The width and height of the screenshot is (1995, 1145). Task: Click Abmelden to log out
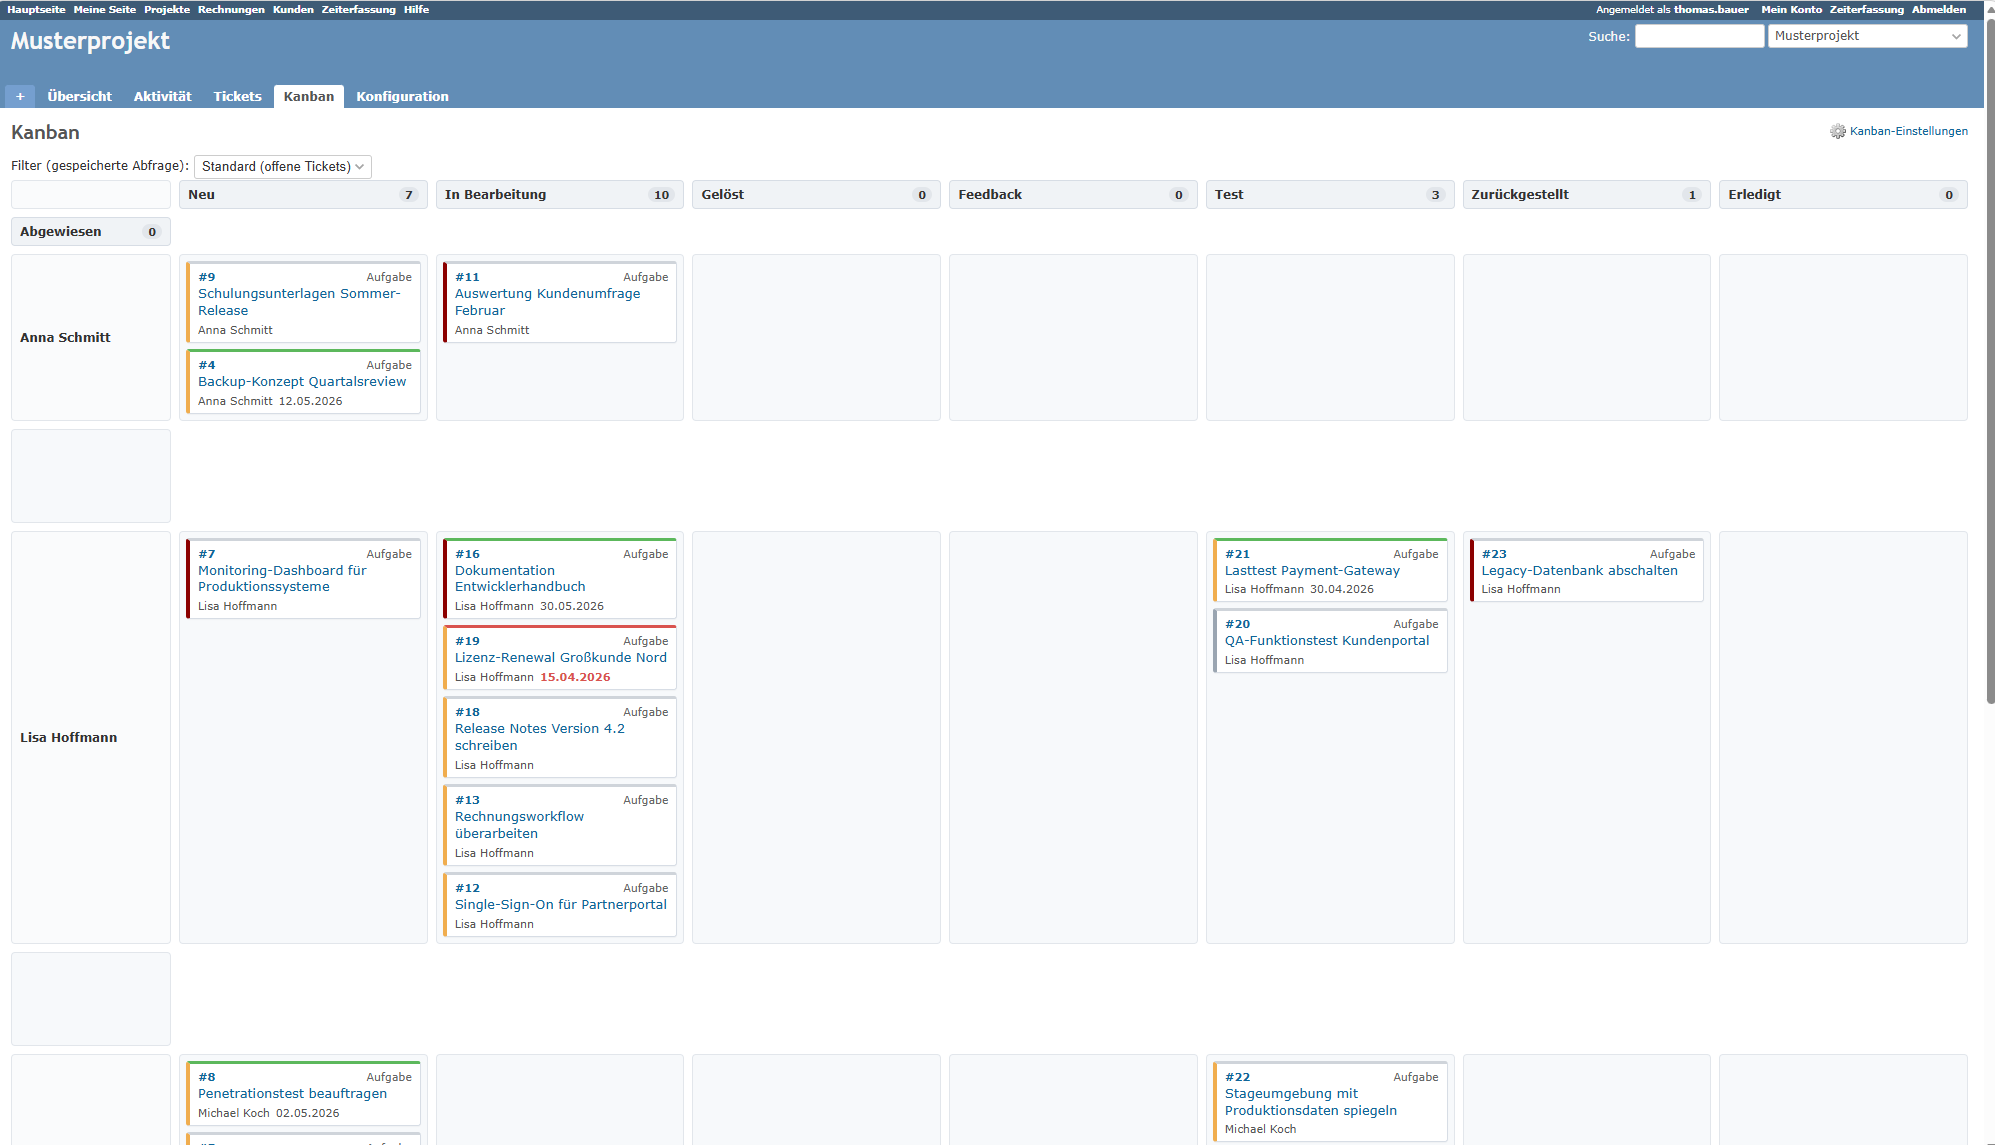coord(1939,9)
